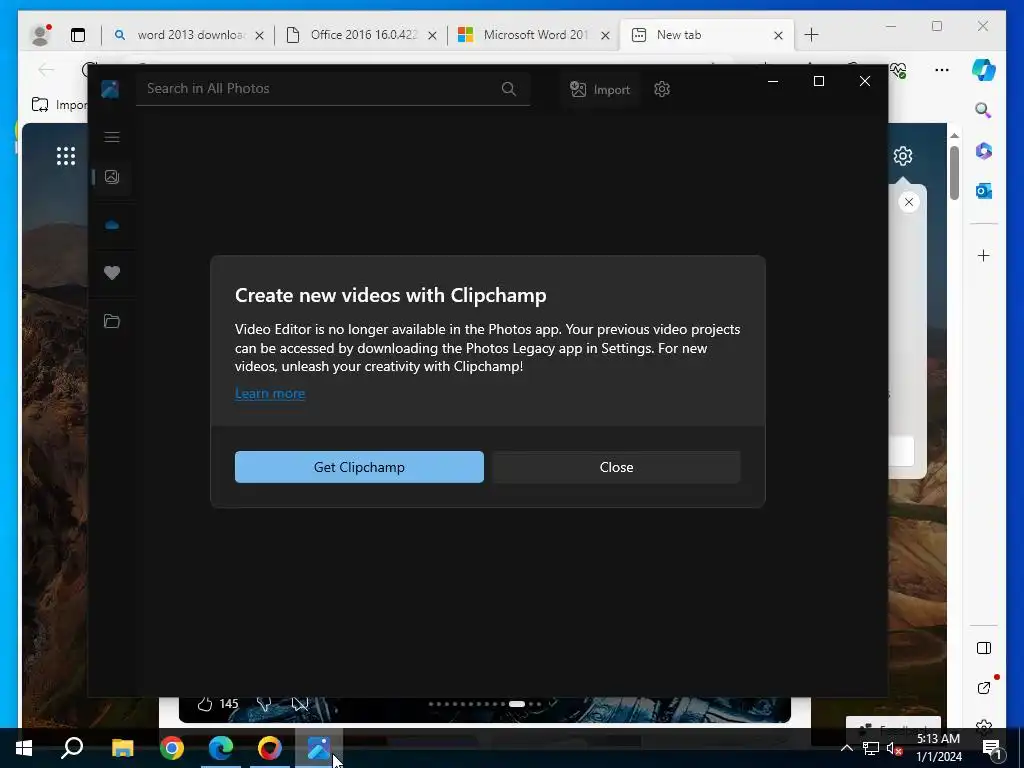
Task: Select the active carousel indicator pill
Action: click(517, 704)
